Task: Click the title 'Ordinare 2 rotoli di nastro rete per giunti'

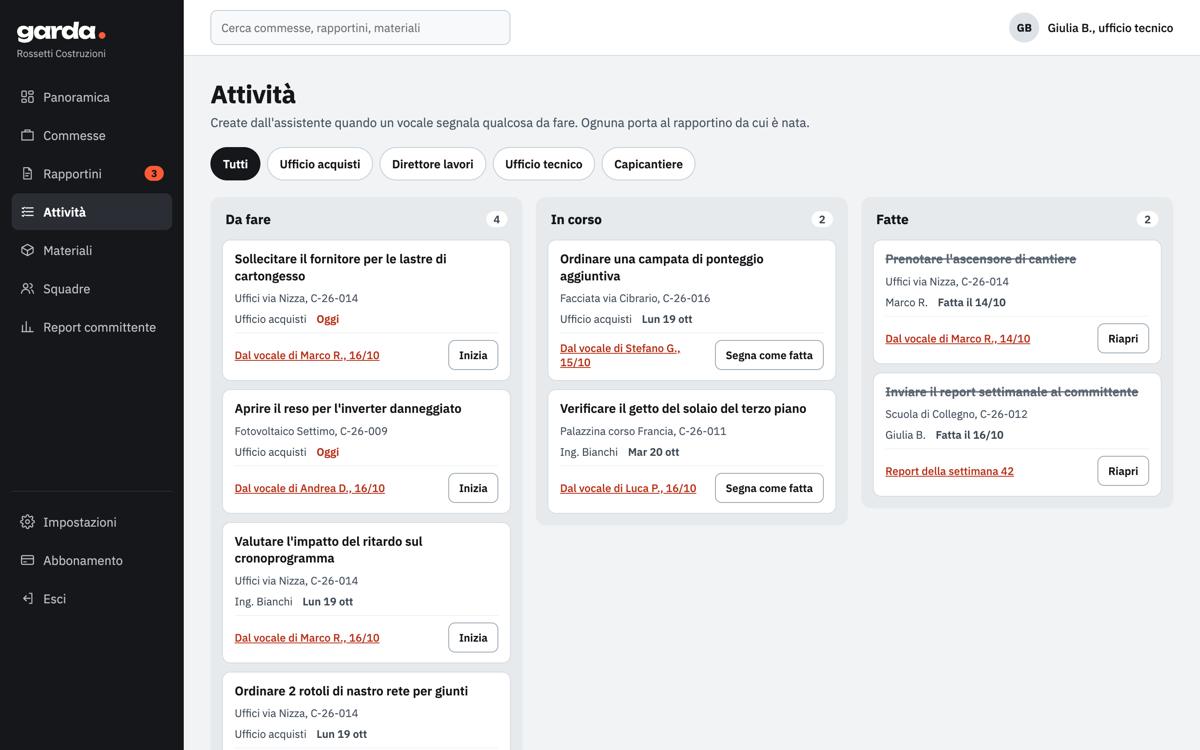Action: tap(351, 691)
